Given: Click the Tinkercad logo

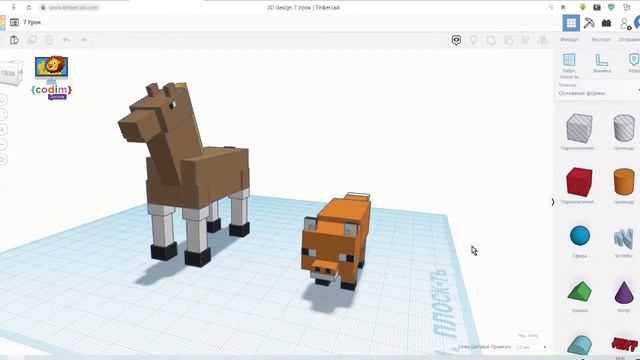Looking at the screenshot, I should coord(2,23).
